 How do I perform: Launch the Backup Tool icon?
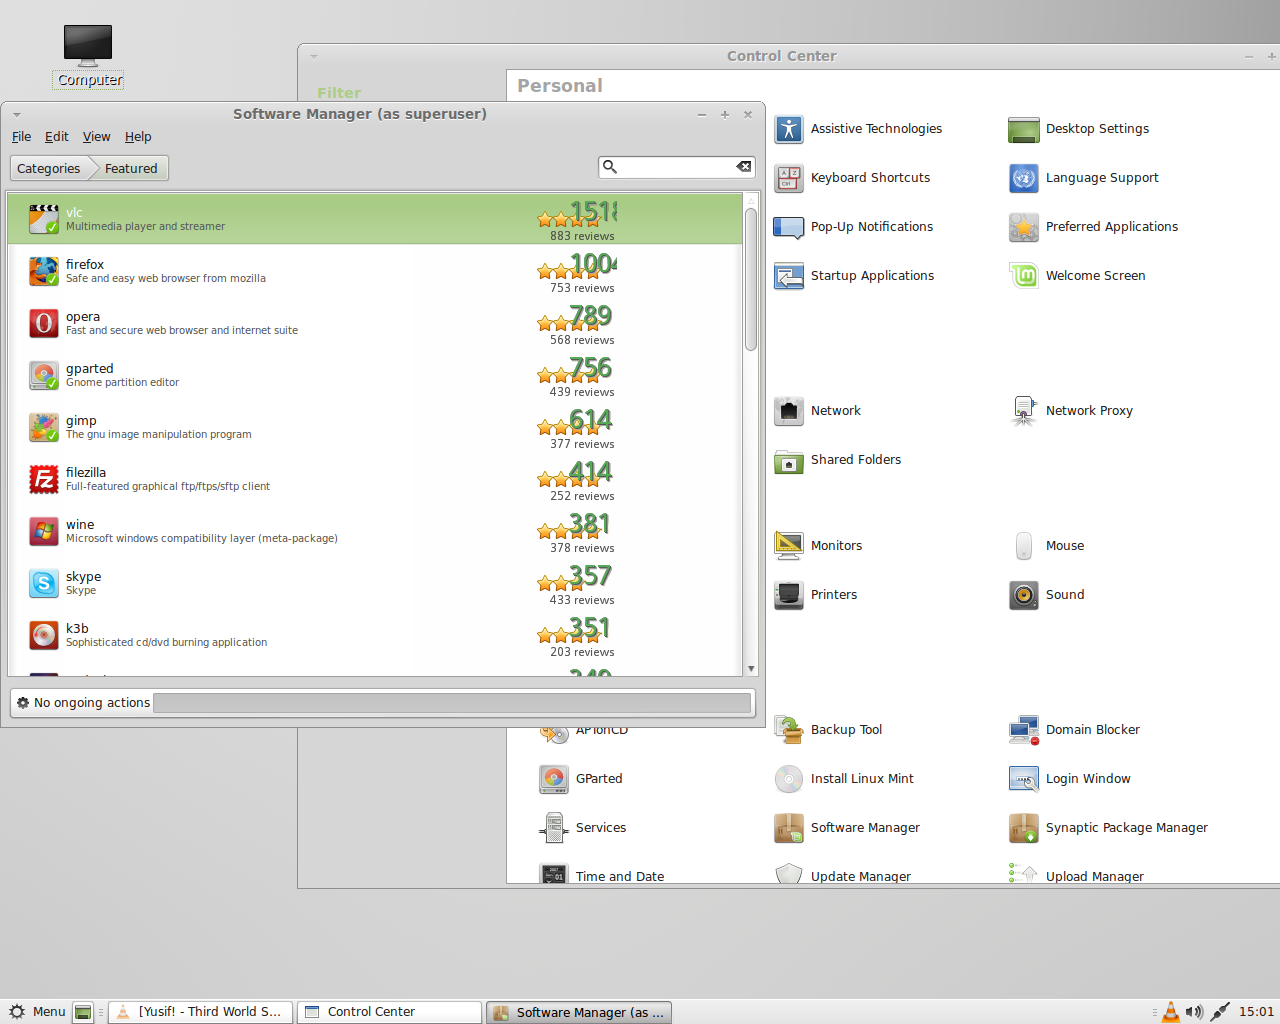(789, 730)
